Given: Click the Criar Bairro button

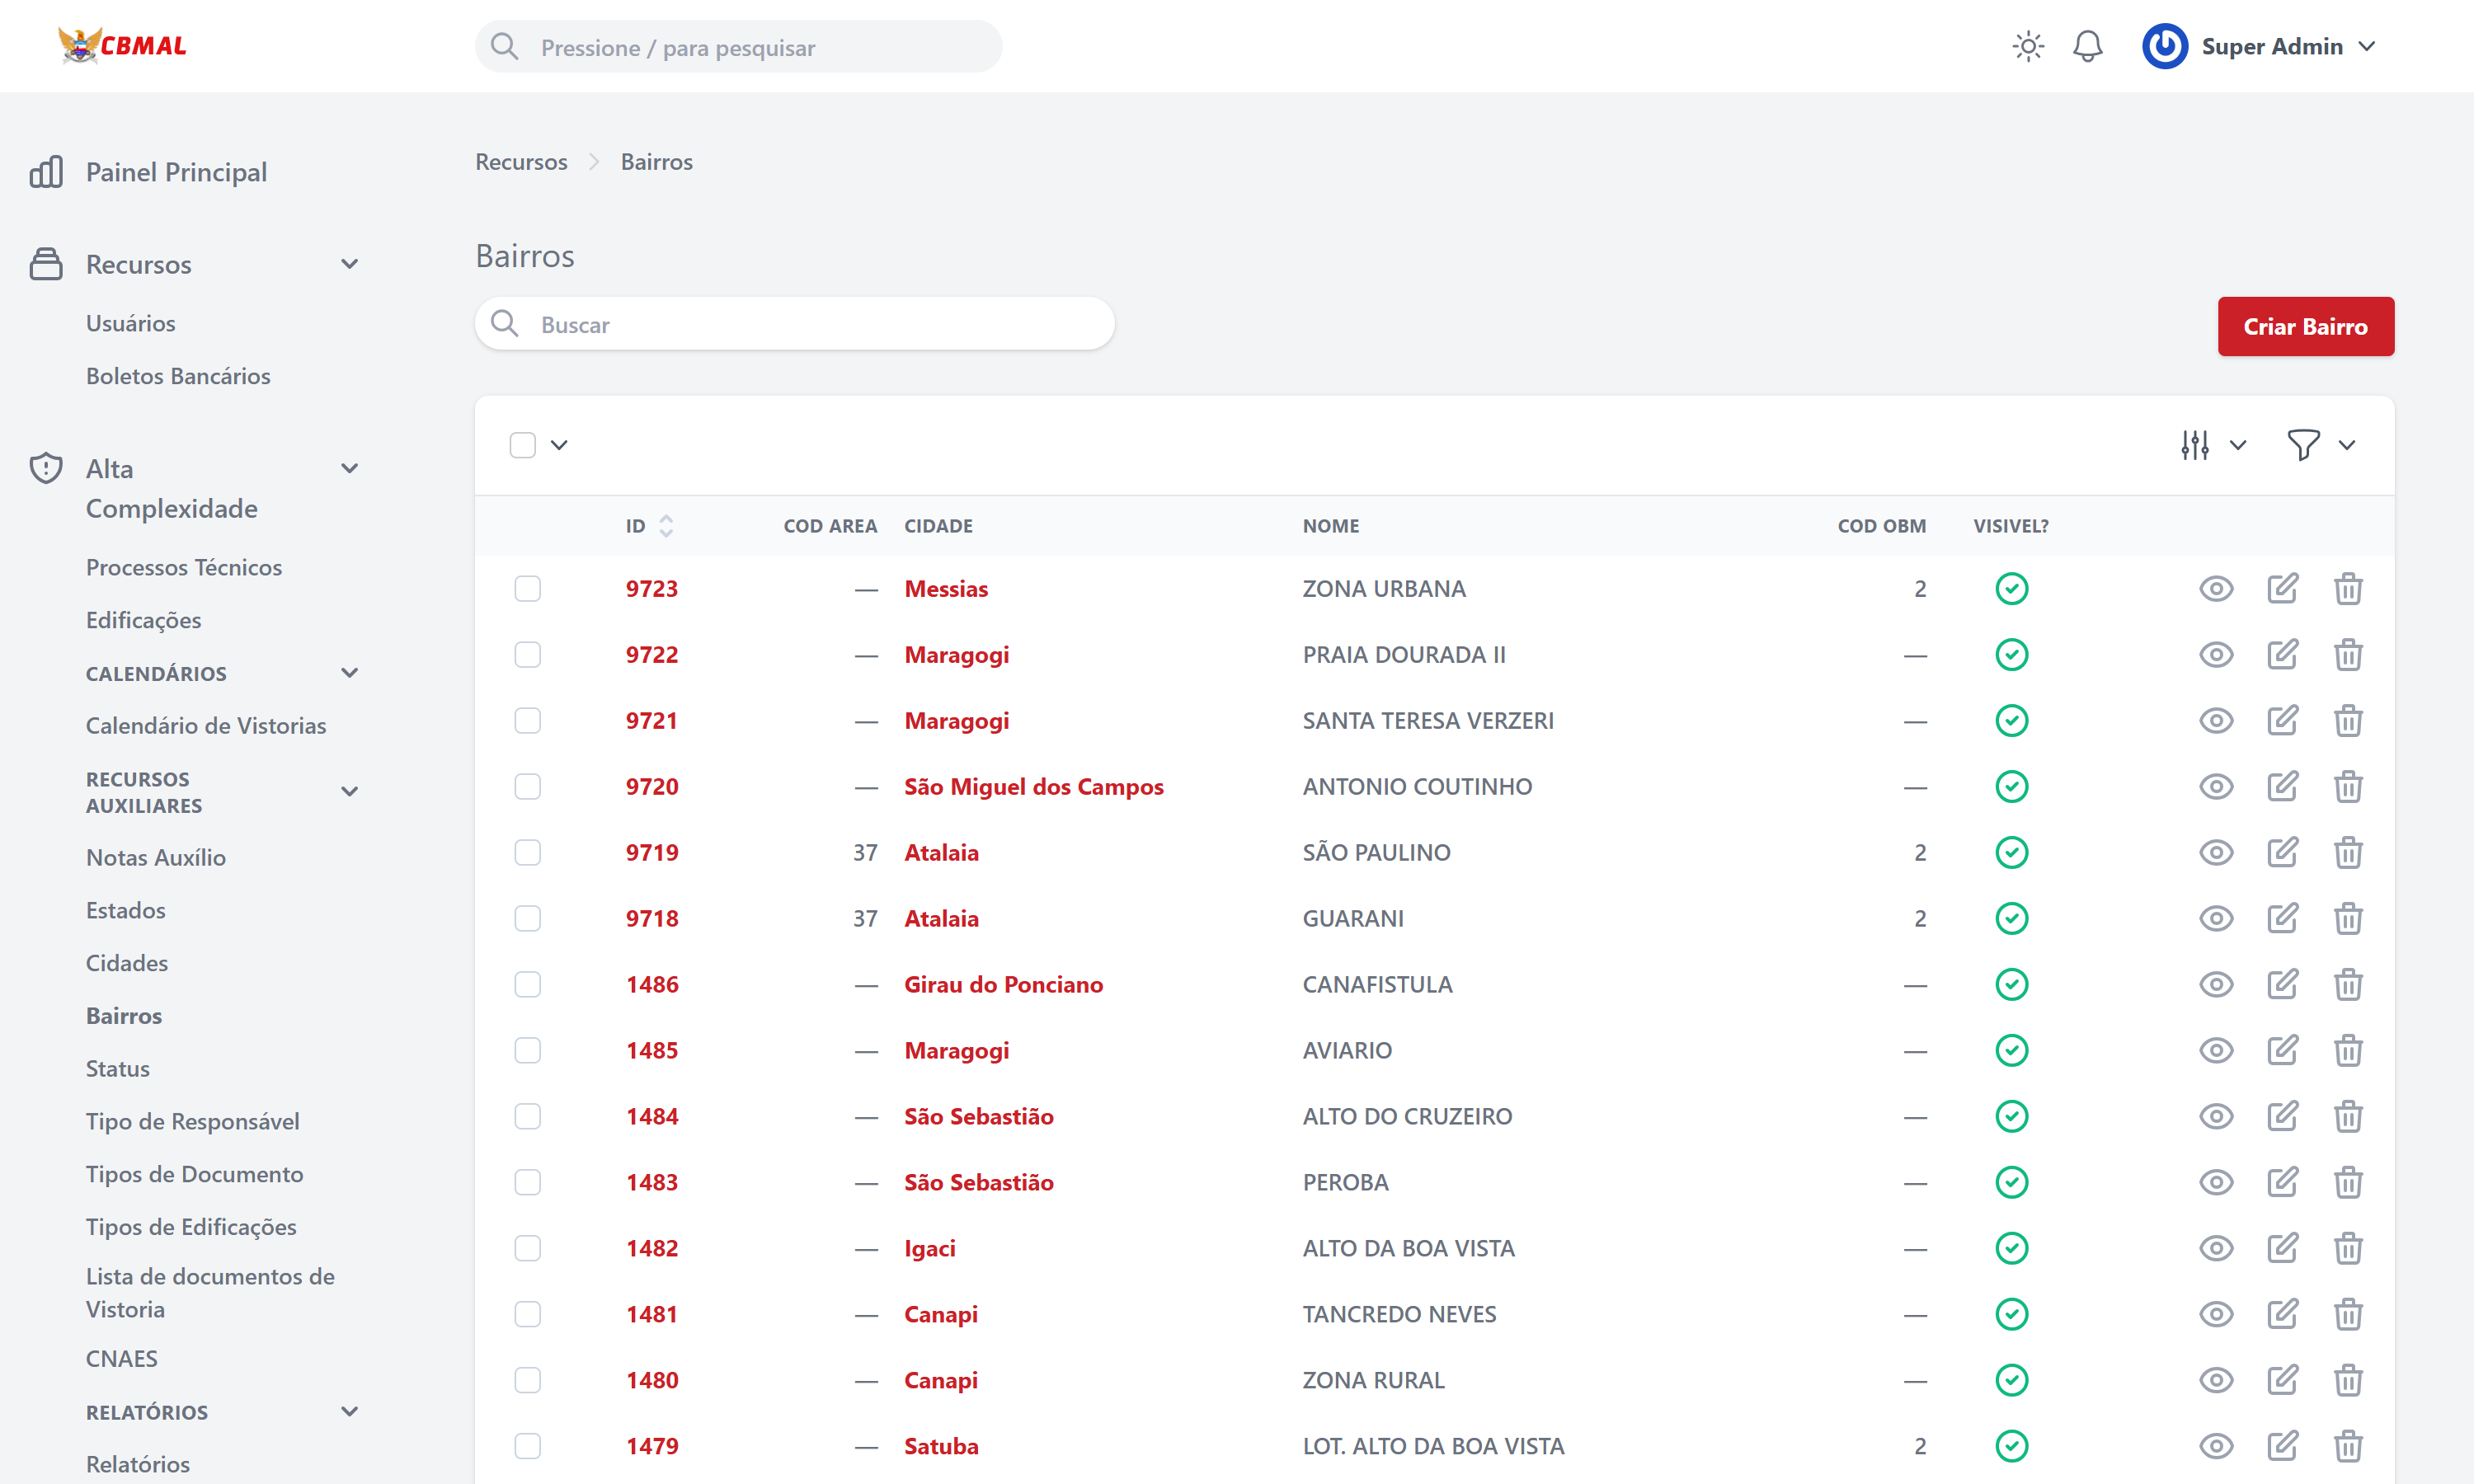Looking at the screenshot, I should 2304,327.
